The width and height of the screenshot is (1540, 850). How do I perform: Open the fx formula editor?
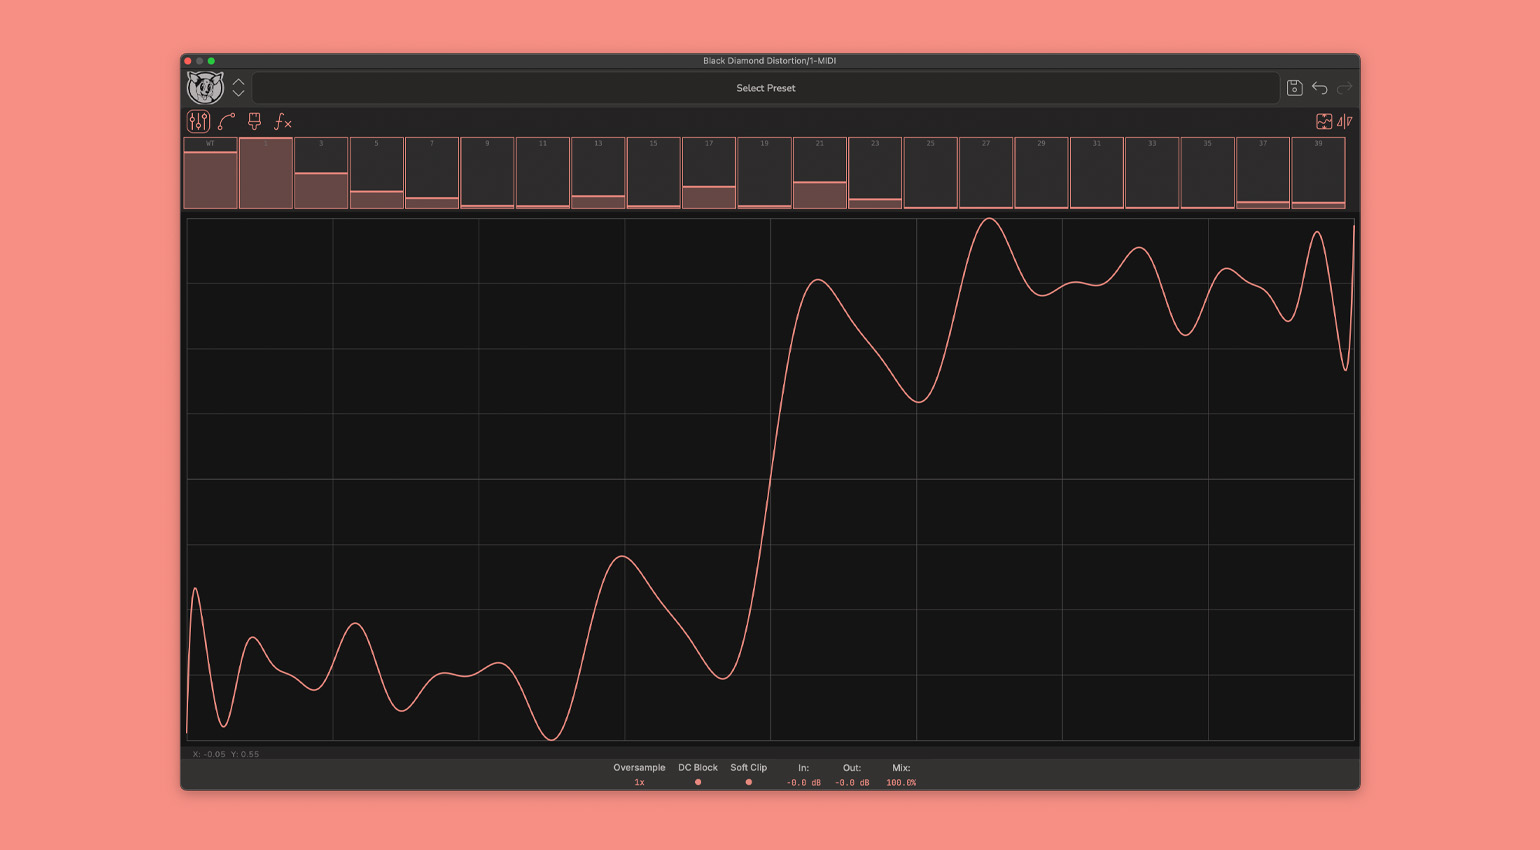[x=283, y=122]
